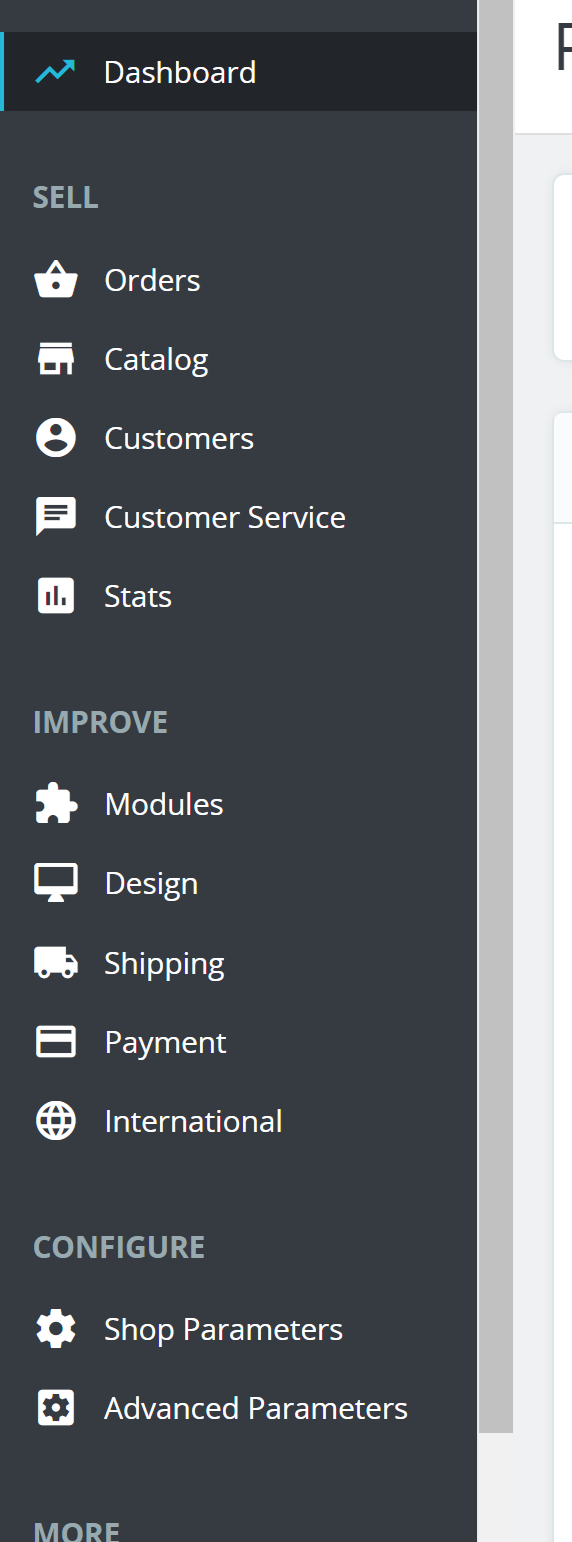Select the Shipping menu label

164,964
